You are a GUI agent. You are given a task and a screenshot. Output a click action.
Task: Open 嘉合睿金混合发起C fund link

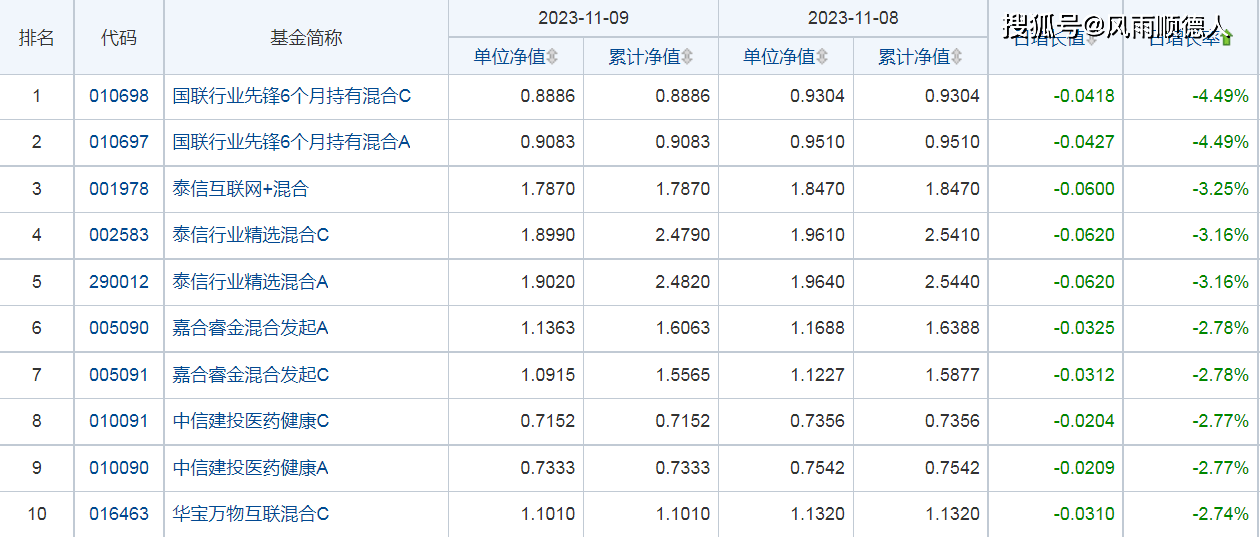pyautogui.click(x=250, y=375)
